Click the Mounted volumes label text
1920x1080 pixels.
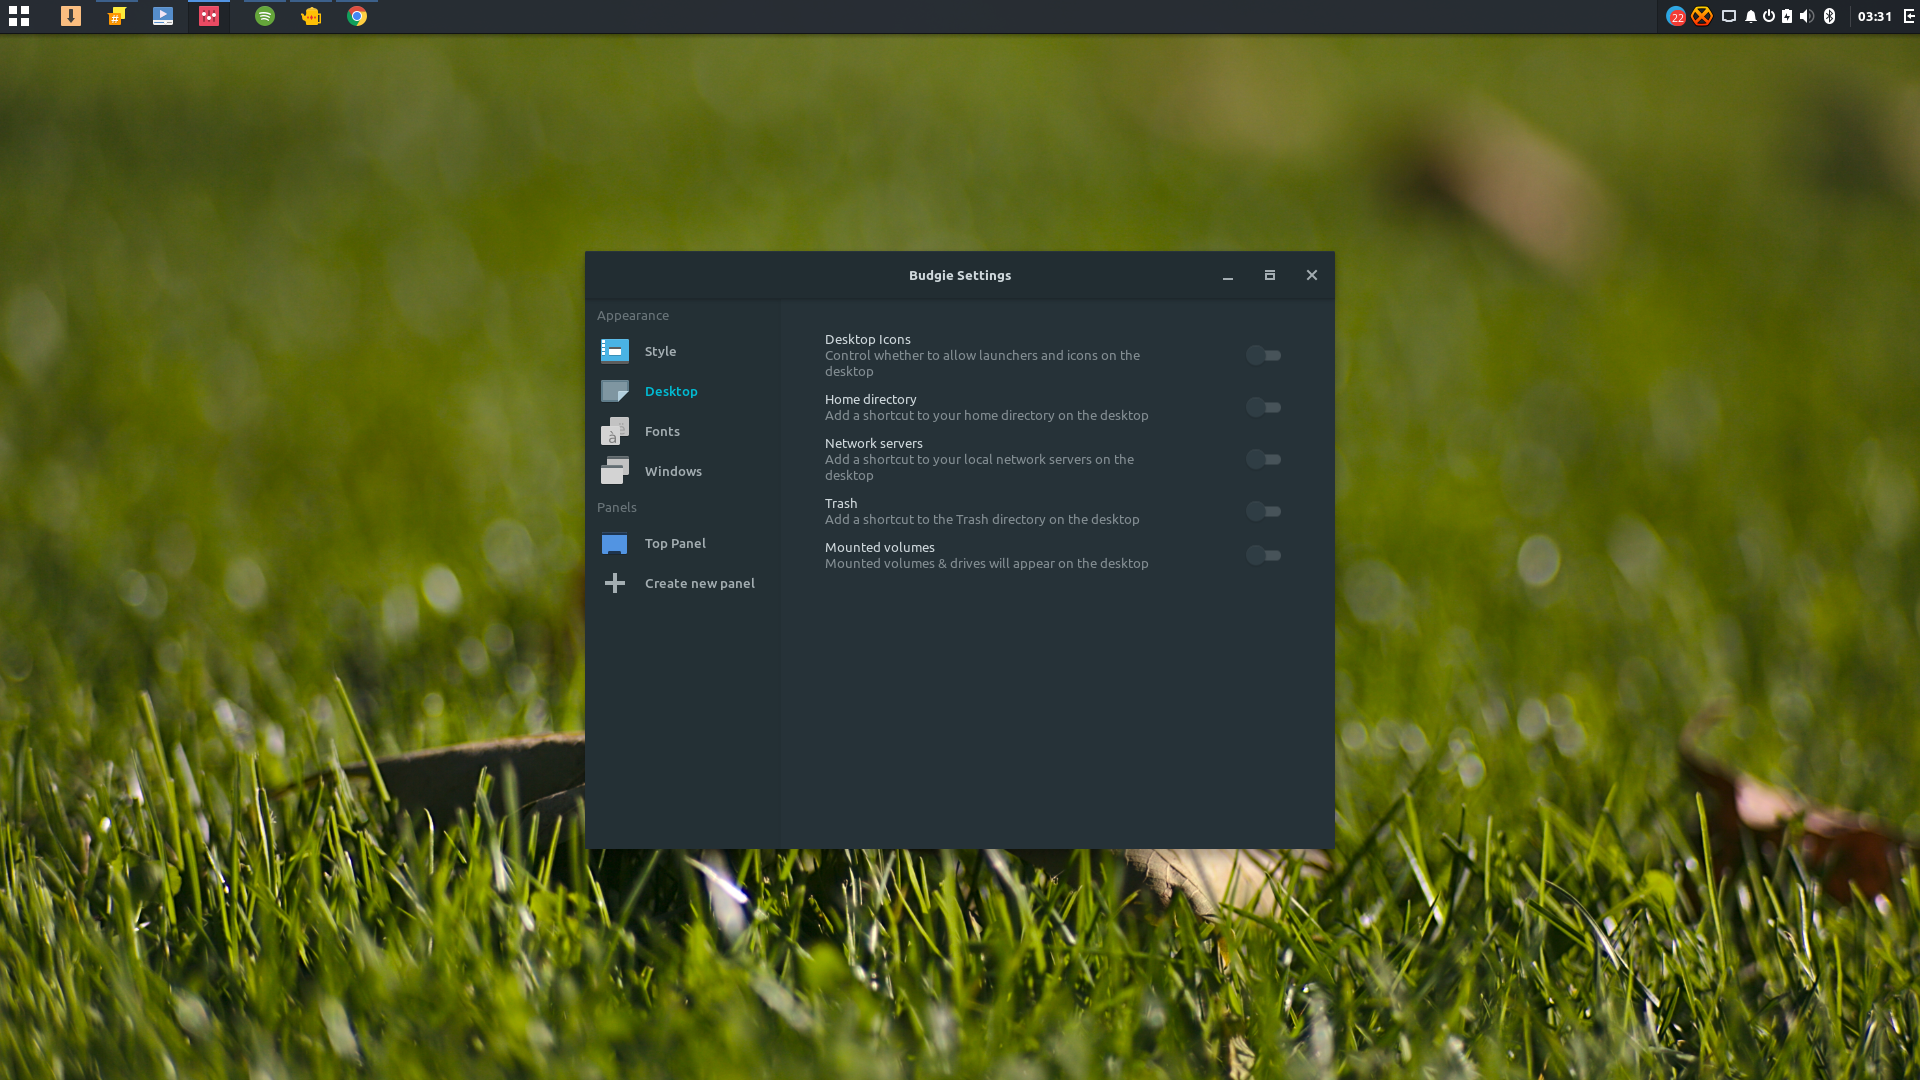(x=880, y=547)
